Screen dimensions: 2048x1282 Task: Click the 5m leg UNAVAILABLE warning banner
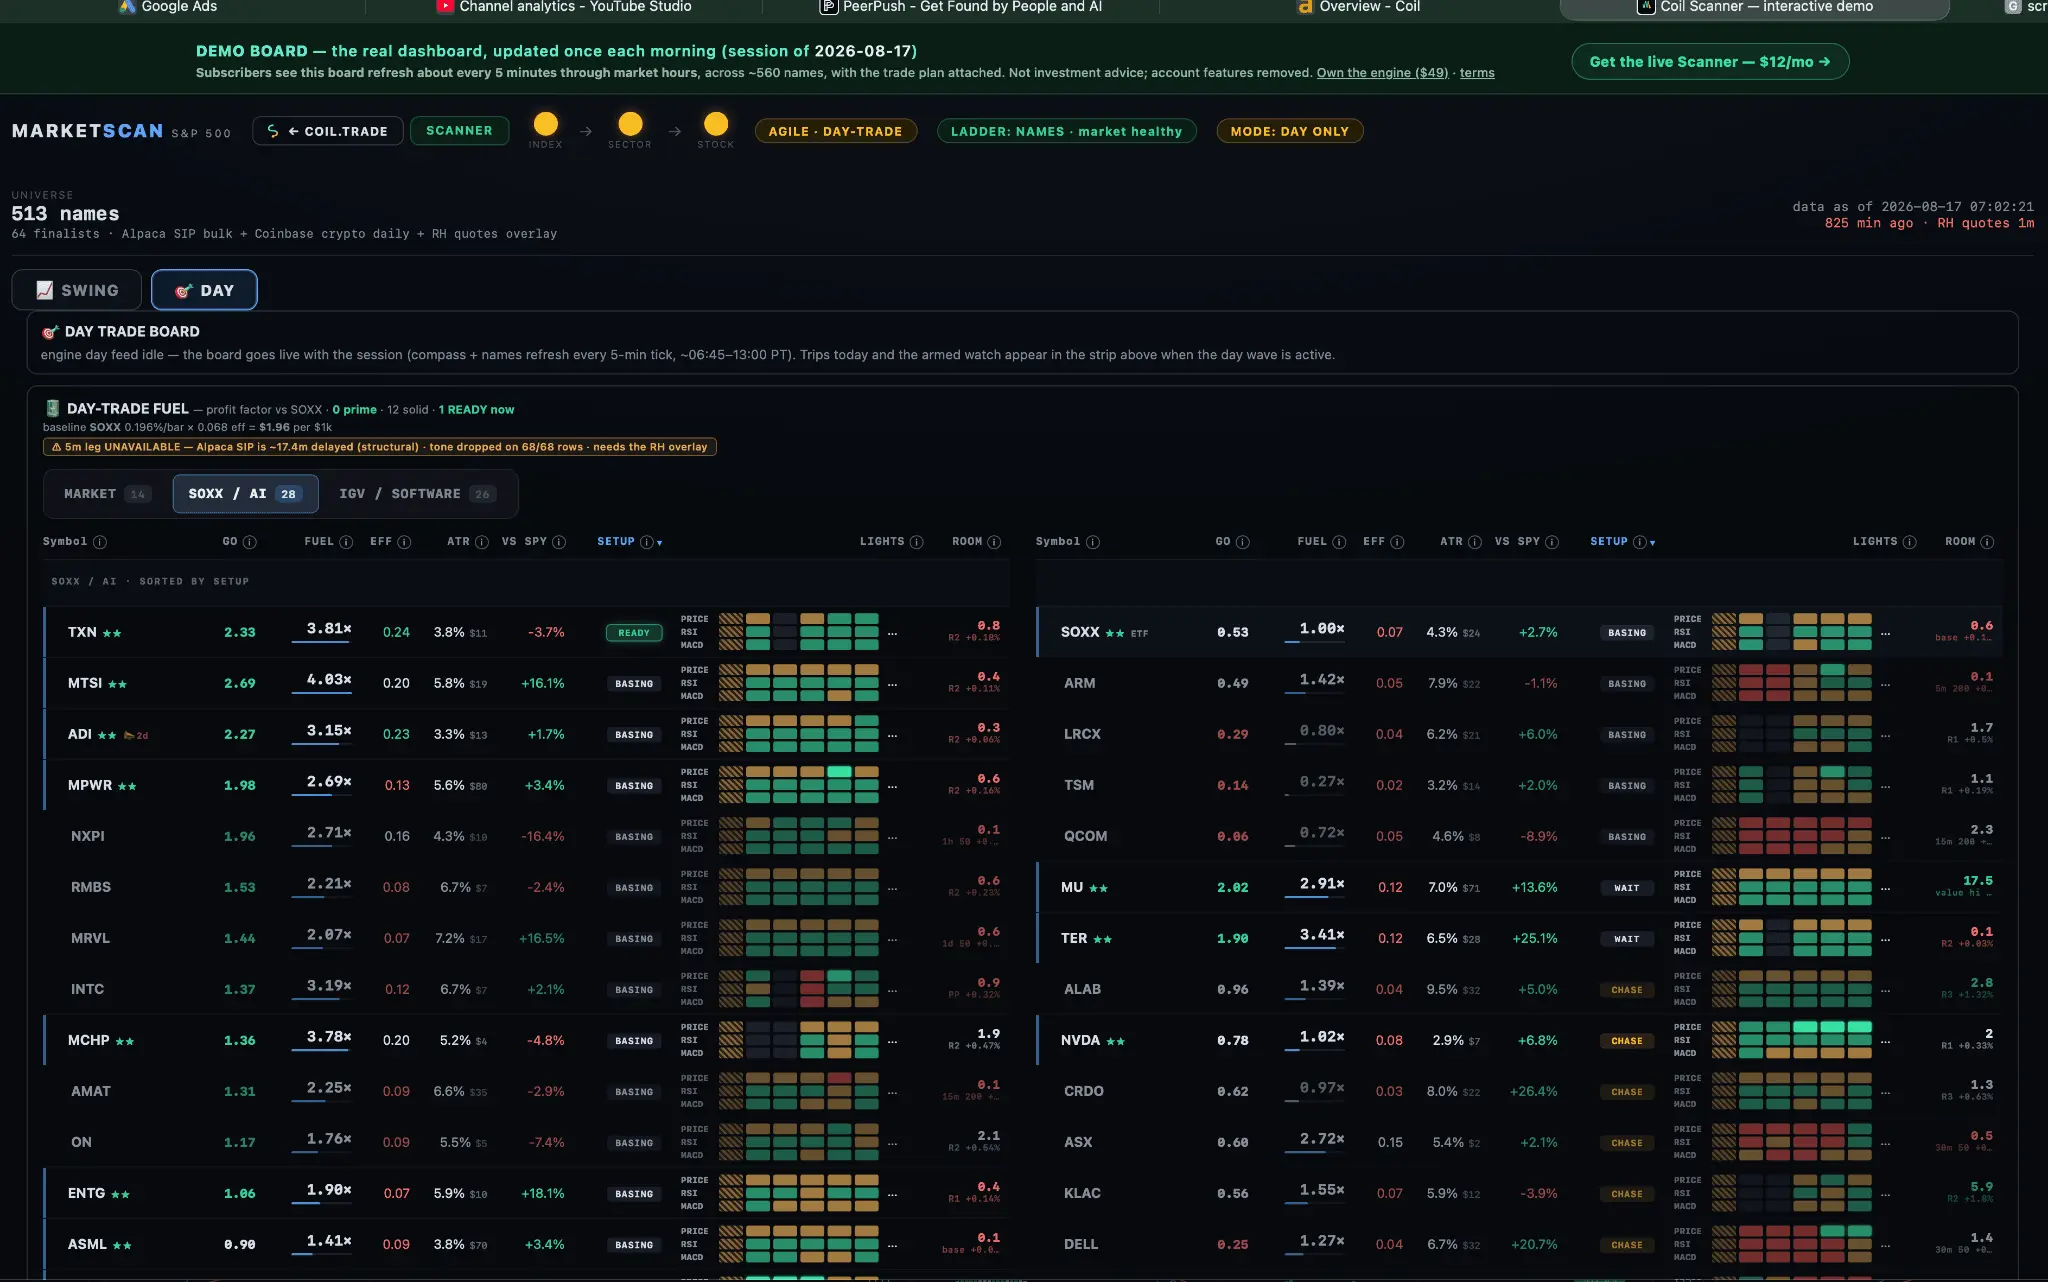point(380,447)
